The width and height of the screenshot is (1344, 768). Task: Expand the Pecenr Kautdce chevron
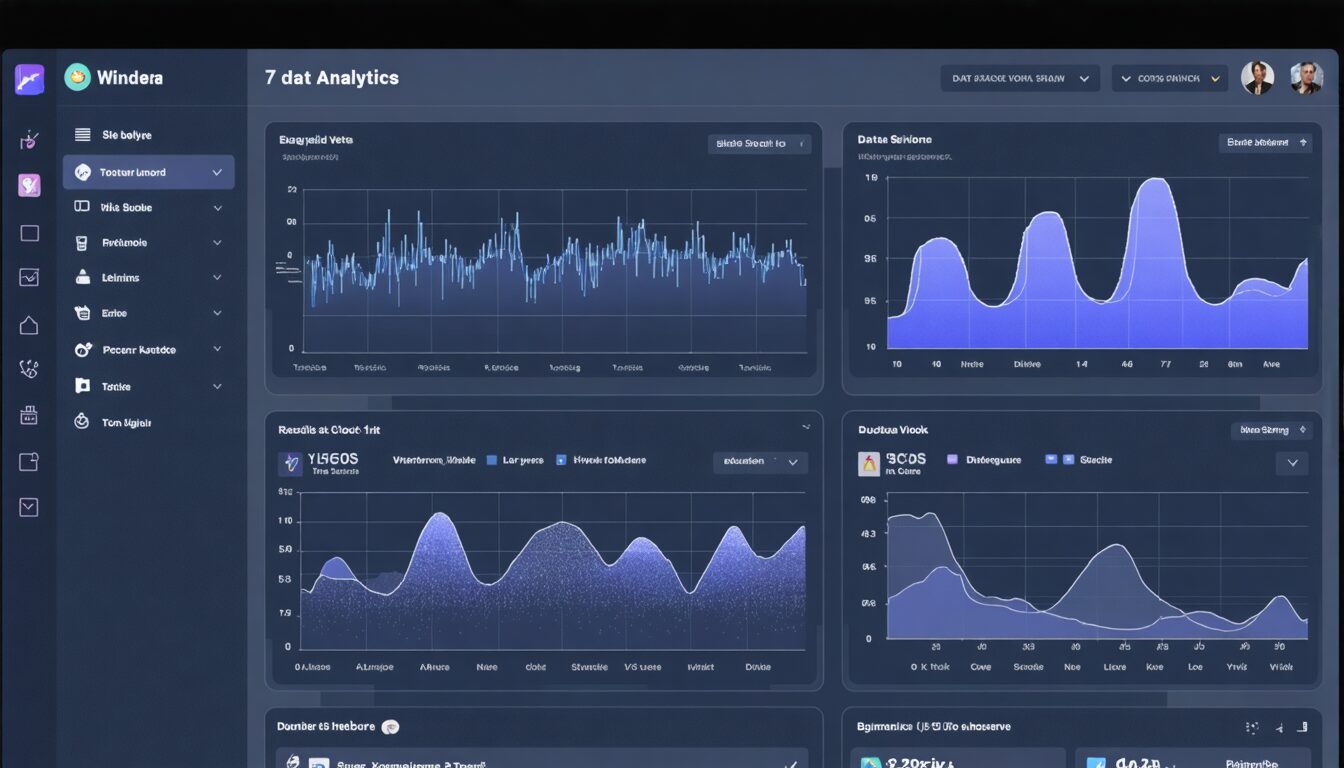pos(217,350)
